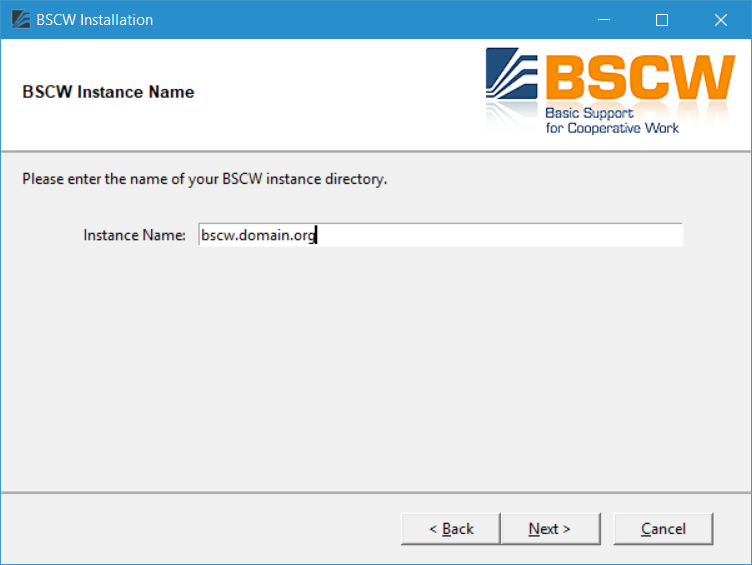Click the "BSCW Installation" title bar text
Image resolution: width=752 pixels, height=565 pixels.
pos(94,20)
